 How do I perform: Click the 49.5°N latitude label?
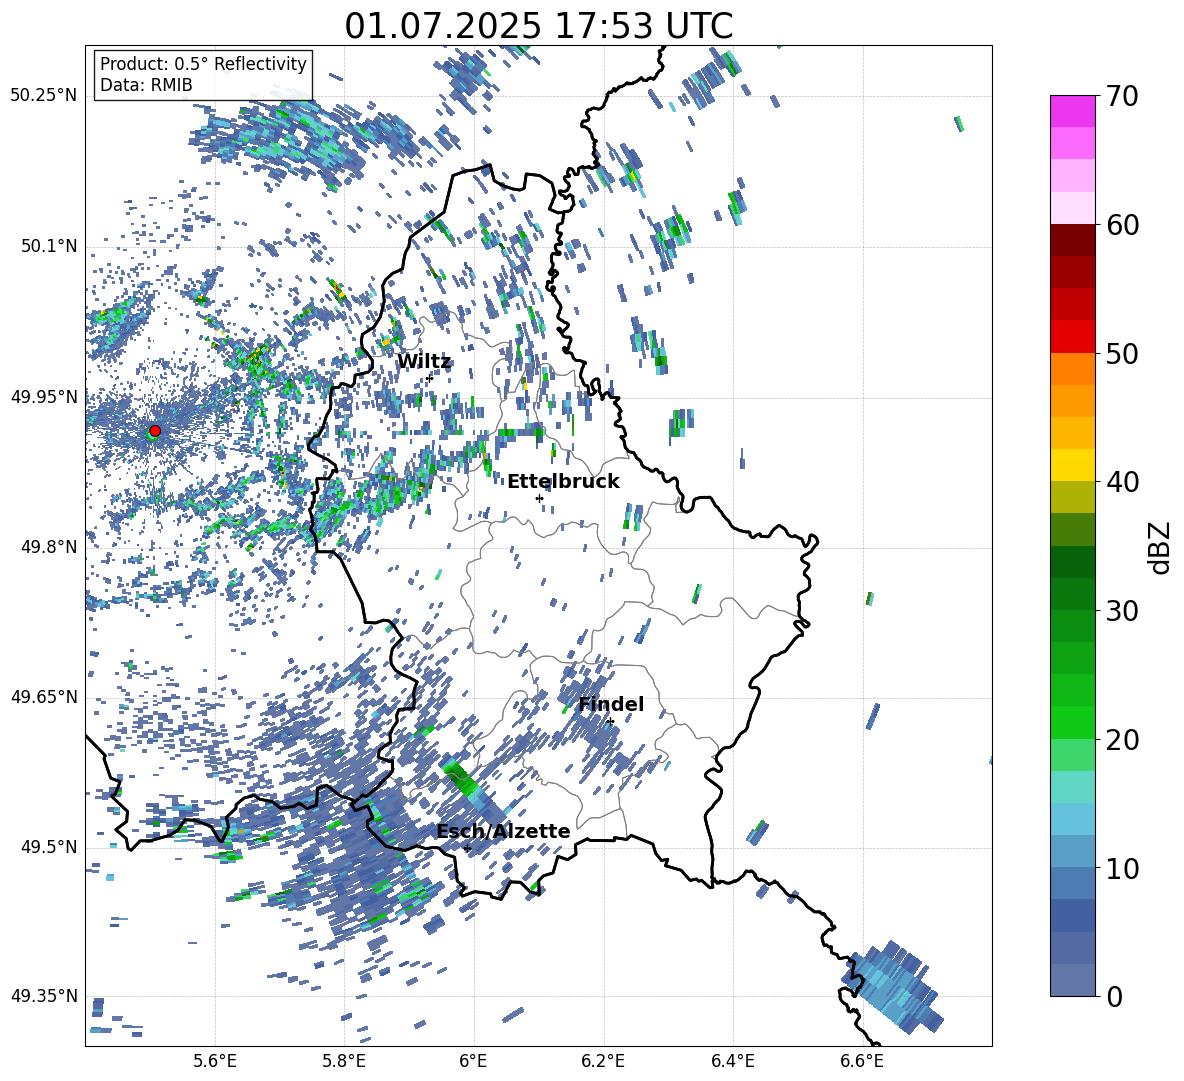point(49,846)
